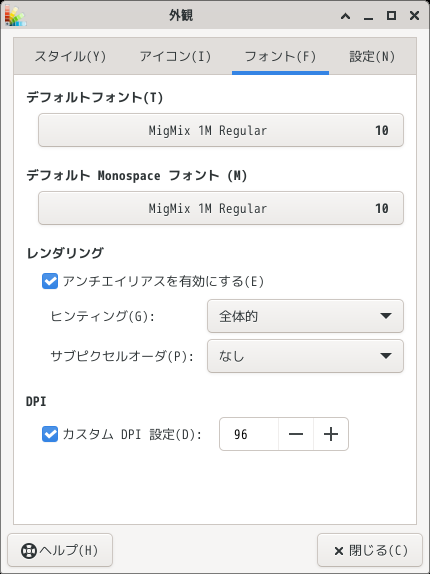Click the DPI value field showing 96

249,434
